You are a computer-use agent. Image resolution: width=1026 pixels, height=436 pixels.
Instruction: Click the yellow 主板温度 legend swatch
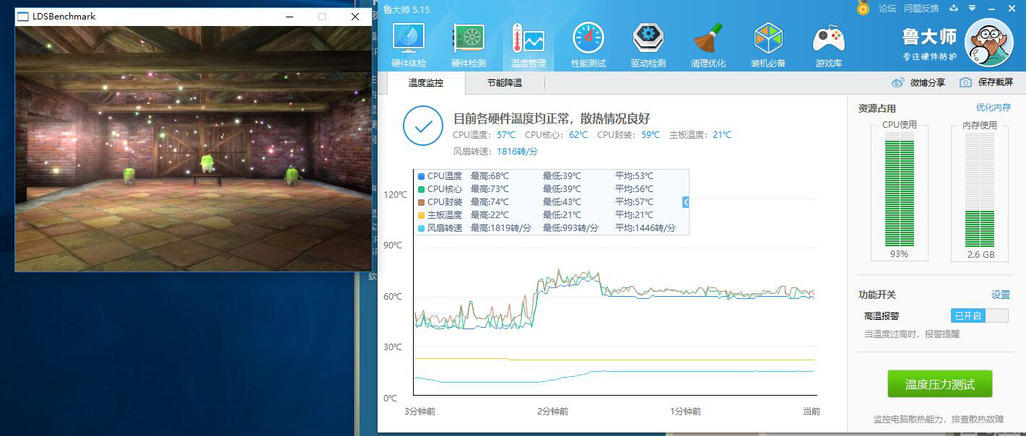[421, 215]
